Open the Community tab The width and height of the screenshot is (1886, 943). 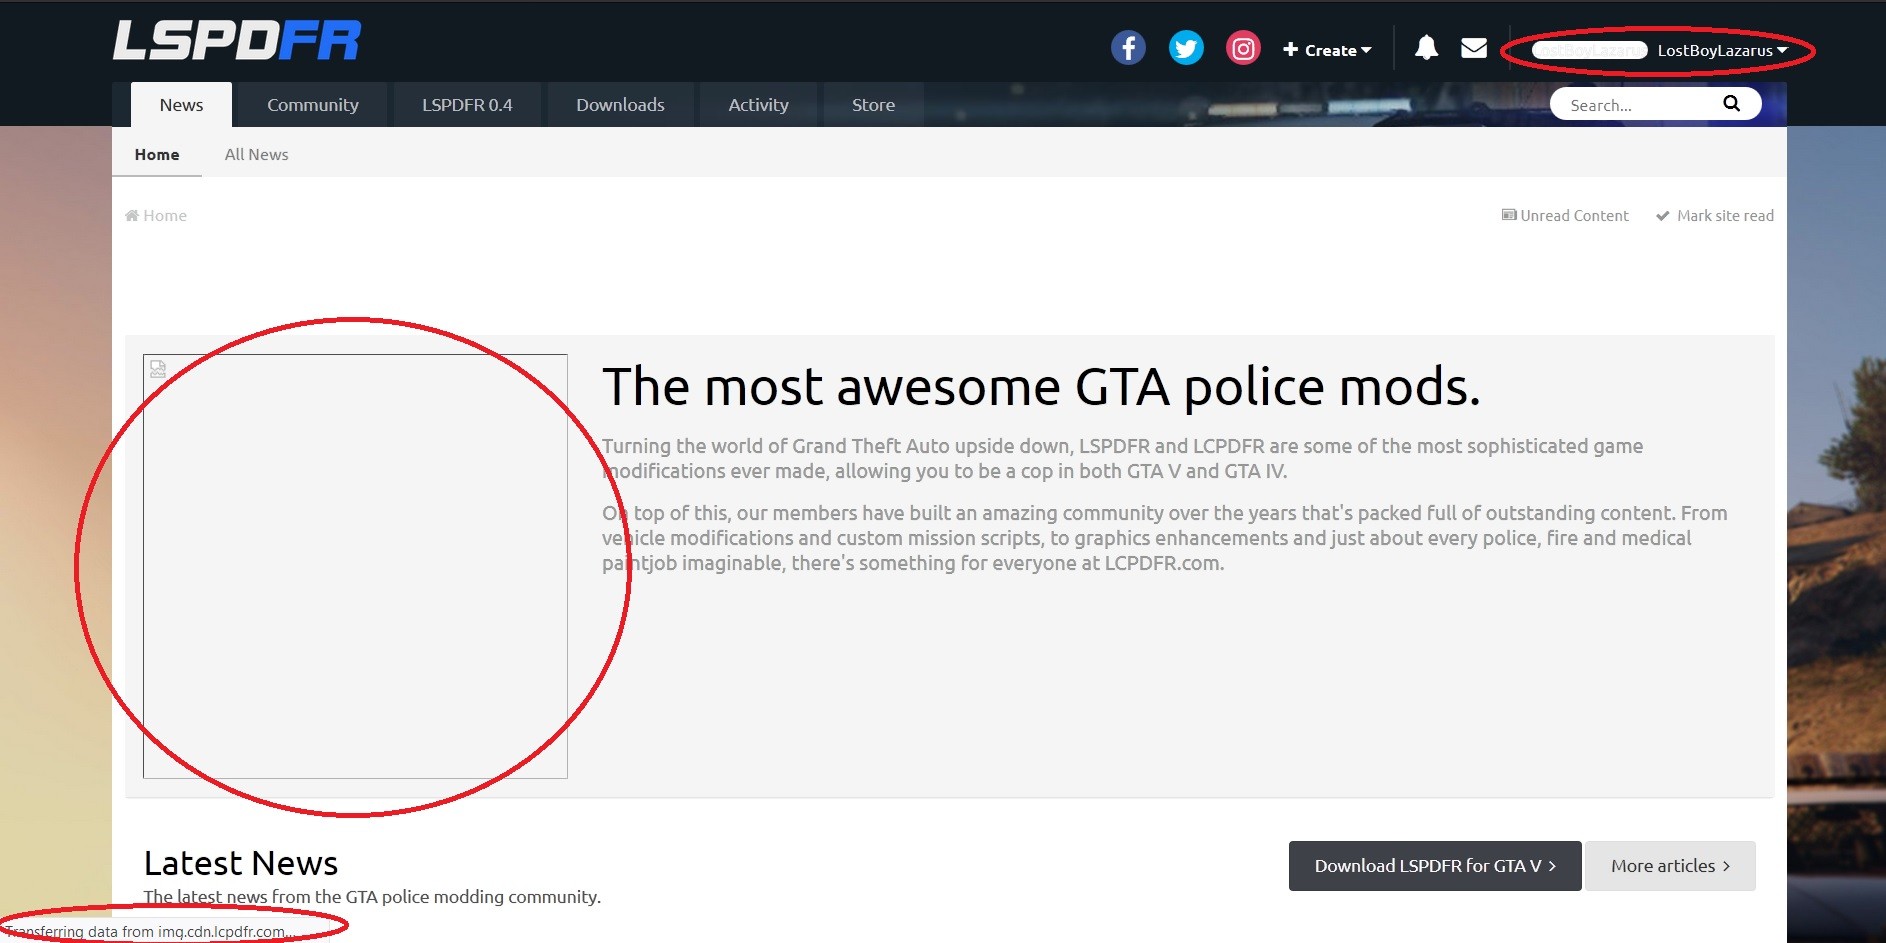(x=313, y=105)
